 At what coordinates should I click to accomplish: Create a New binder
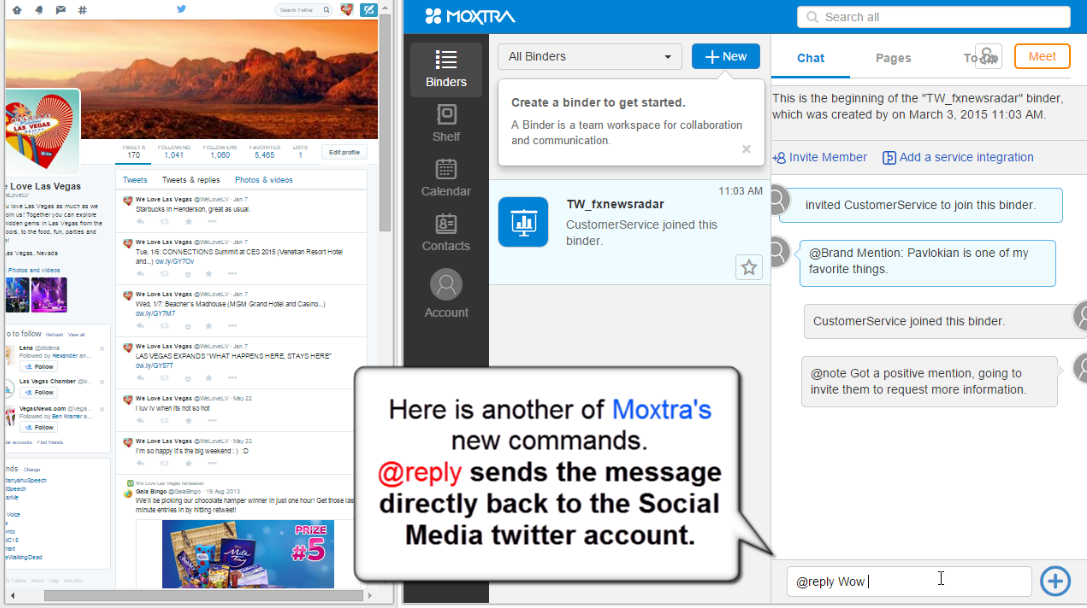(726, 56)
